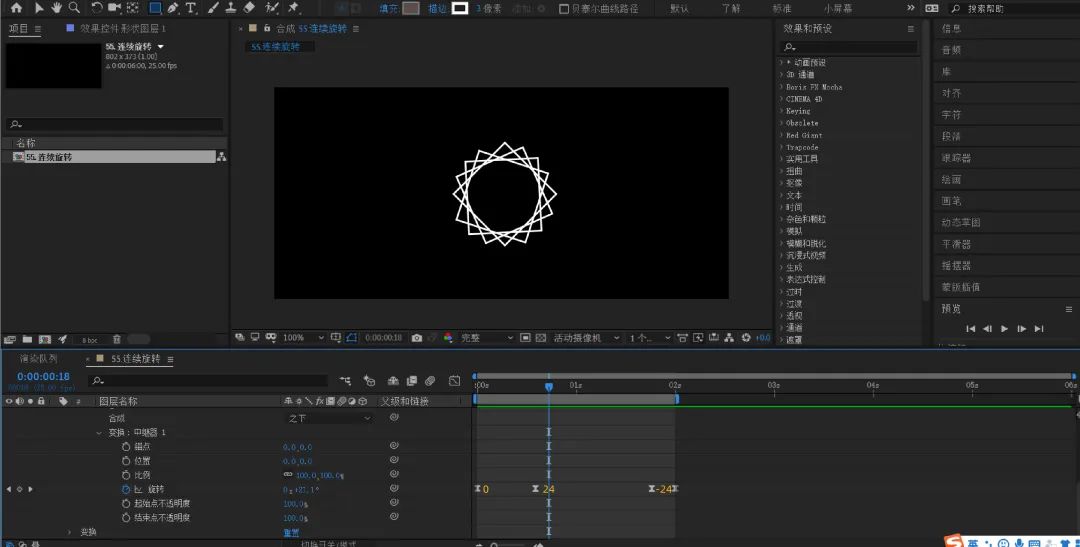Open the 之下 composite dropdown

point(329,418)
